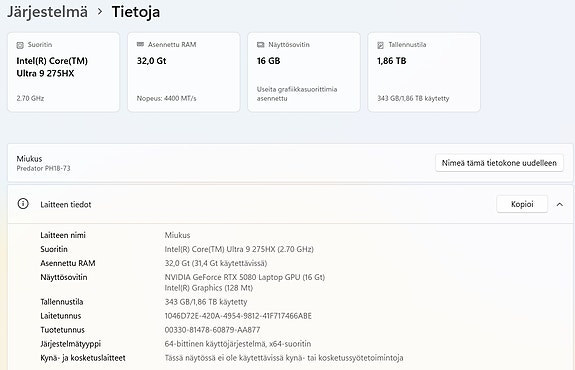The image size is (575, 370).
Task: Click Tuotetunnus value 00330-81478-60879-AA877
Action: 212,330
